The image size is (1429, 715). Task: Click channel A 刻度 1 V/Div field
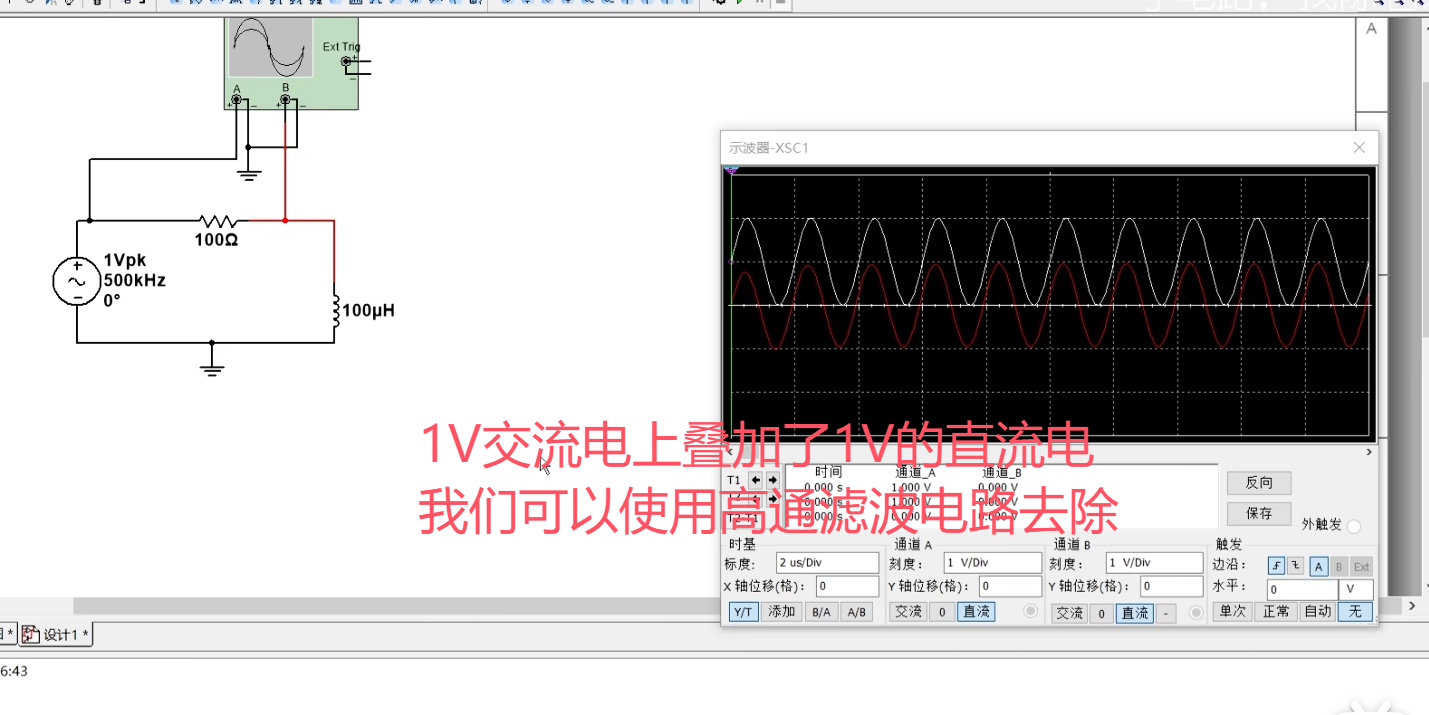click(x=993, y=564)
